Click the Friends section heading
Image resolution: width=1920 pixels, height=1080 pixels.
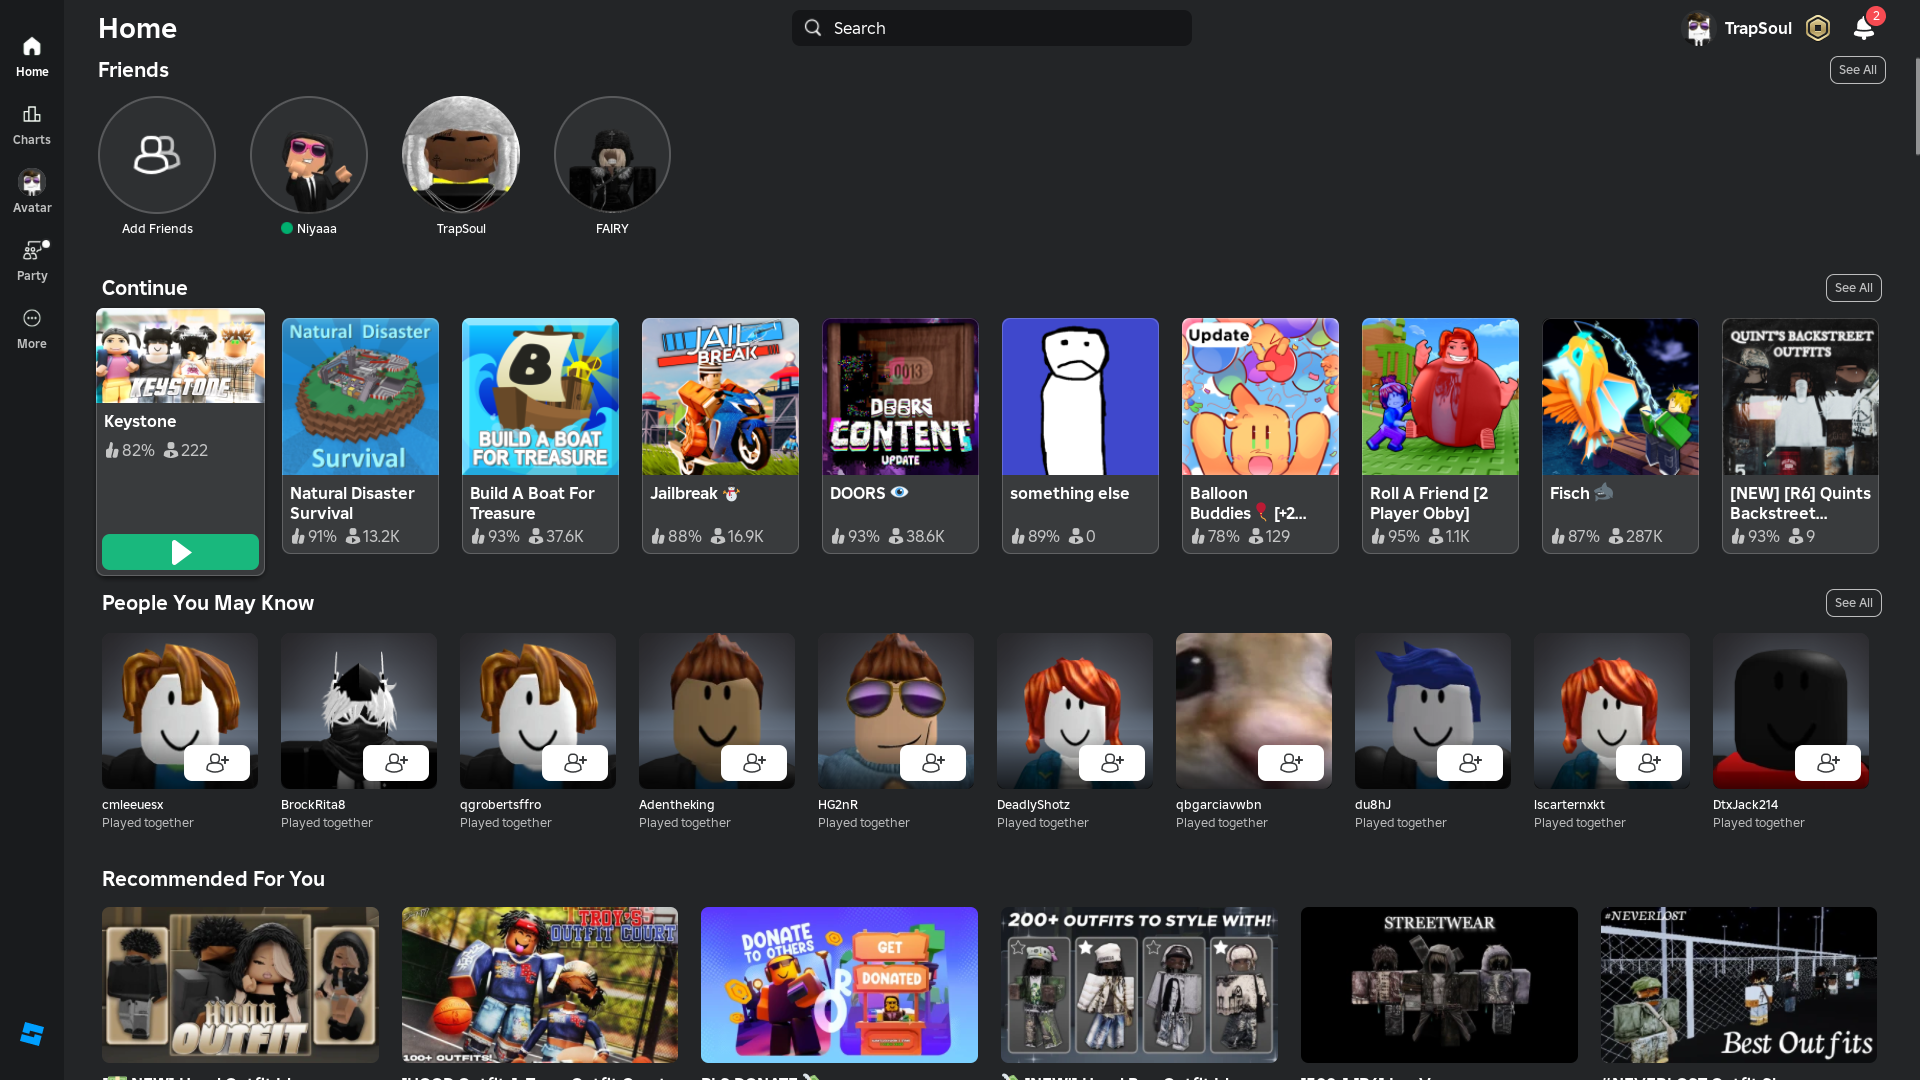pyautogui.click(x=133, y=70)
